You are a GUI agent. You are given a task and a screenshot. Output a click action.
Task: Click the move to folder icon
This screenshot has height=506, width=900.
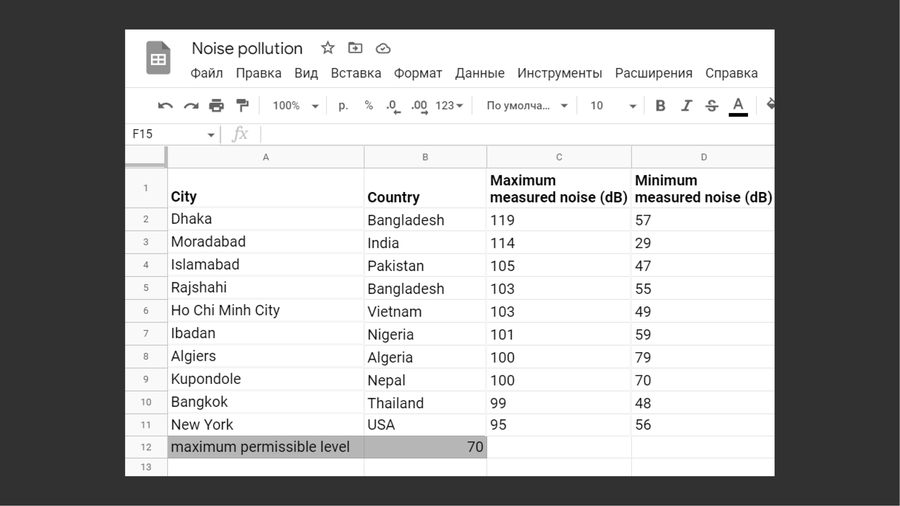tap(355, 48)
